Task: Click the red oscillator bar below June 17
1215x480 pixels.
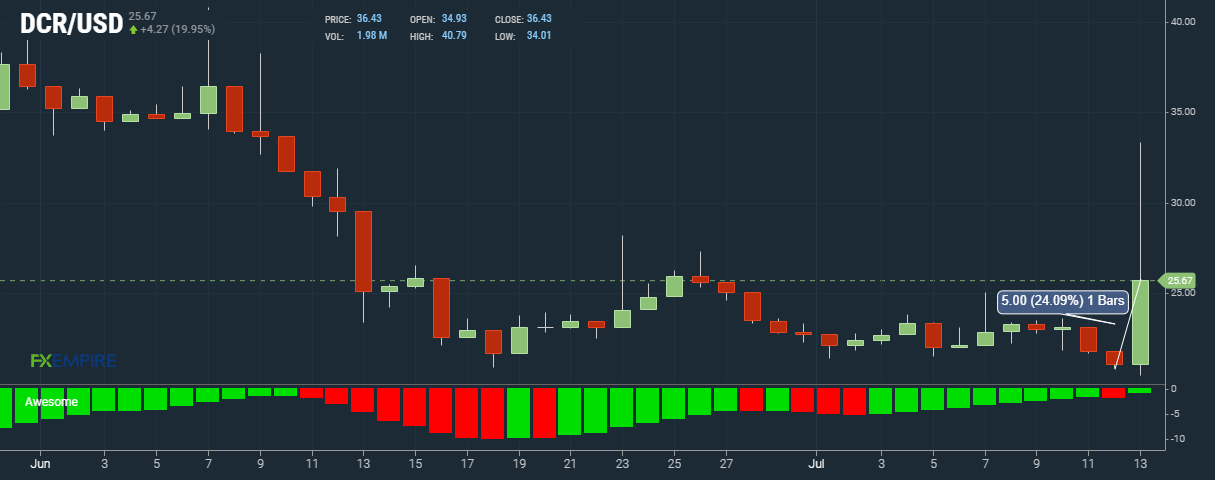Action: (x=467, y=413)
